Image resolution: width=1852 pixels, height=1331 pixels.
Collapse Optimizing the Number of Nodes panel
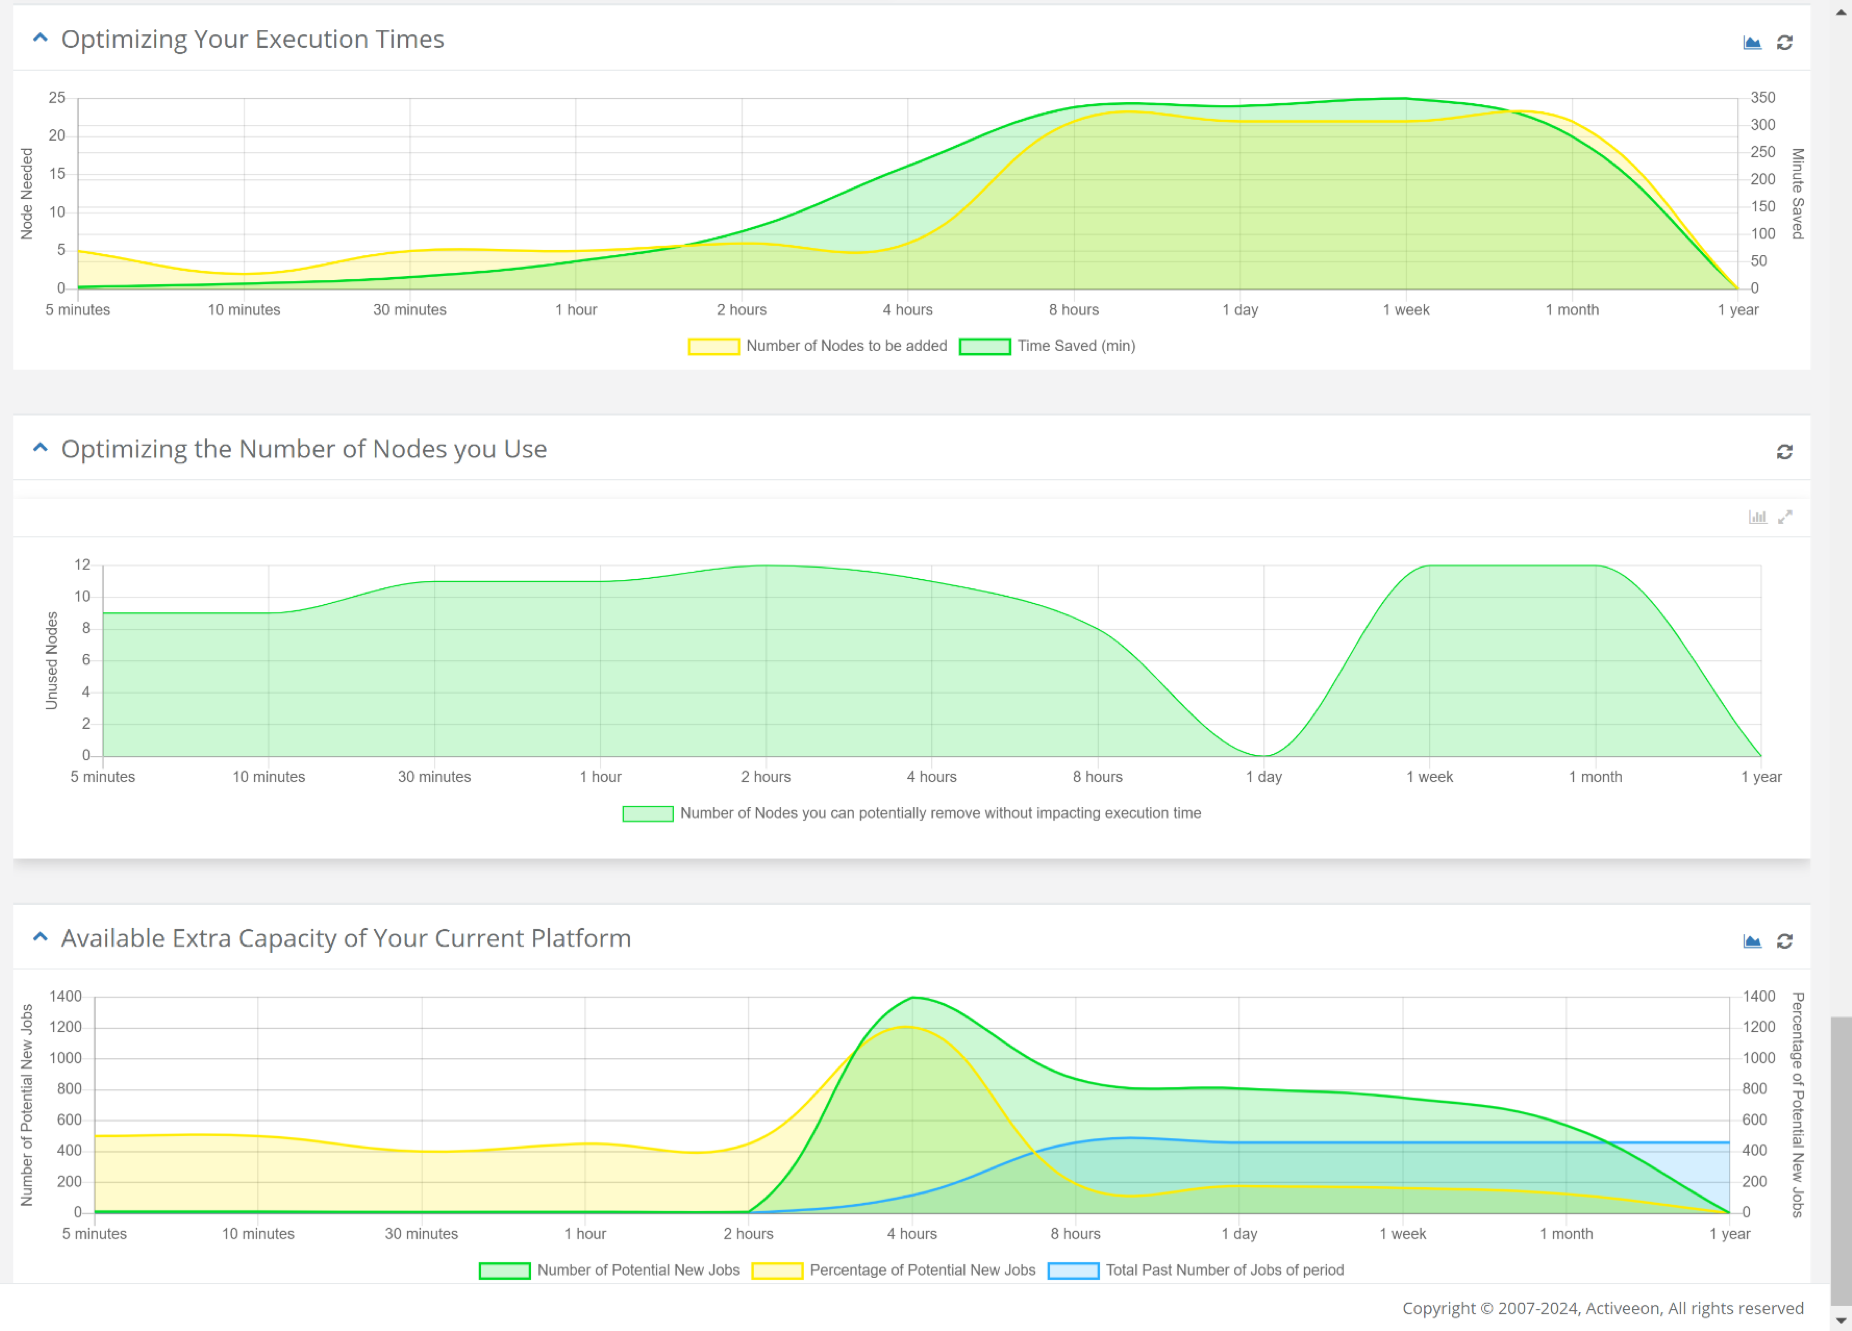[x=40, y=448]
